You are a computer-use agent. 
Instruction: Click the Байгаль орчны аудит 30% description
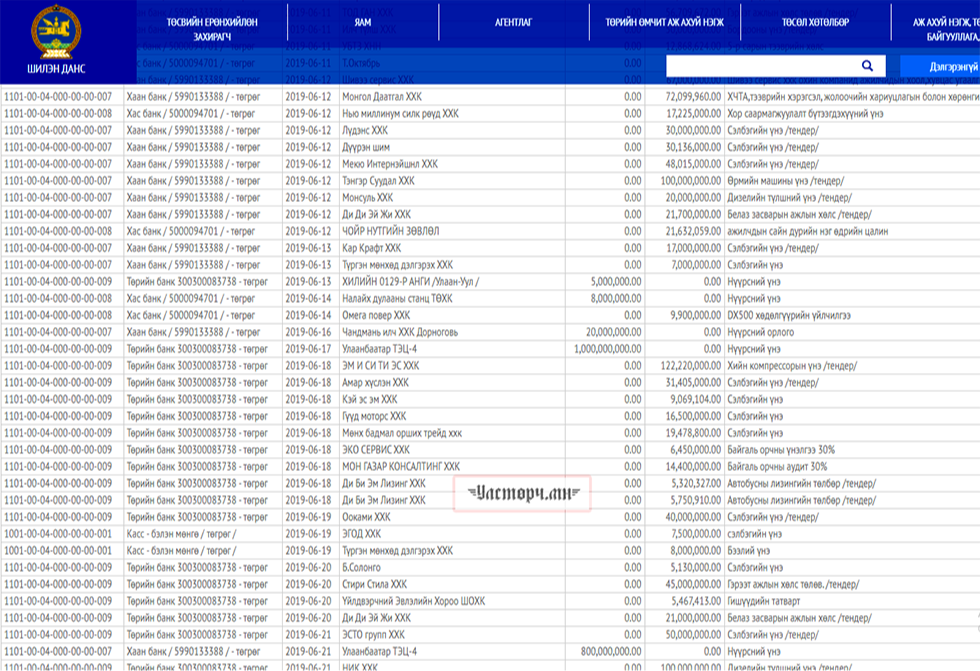(x=777, y=467)
